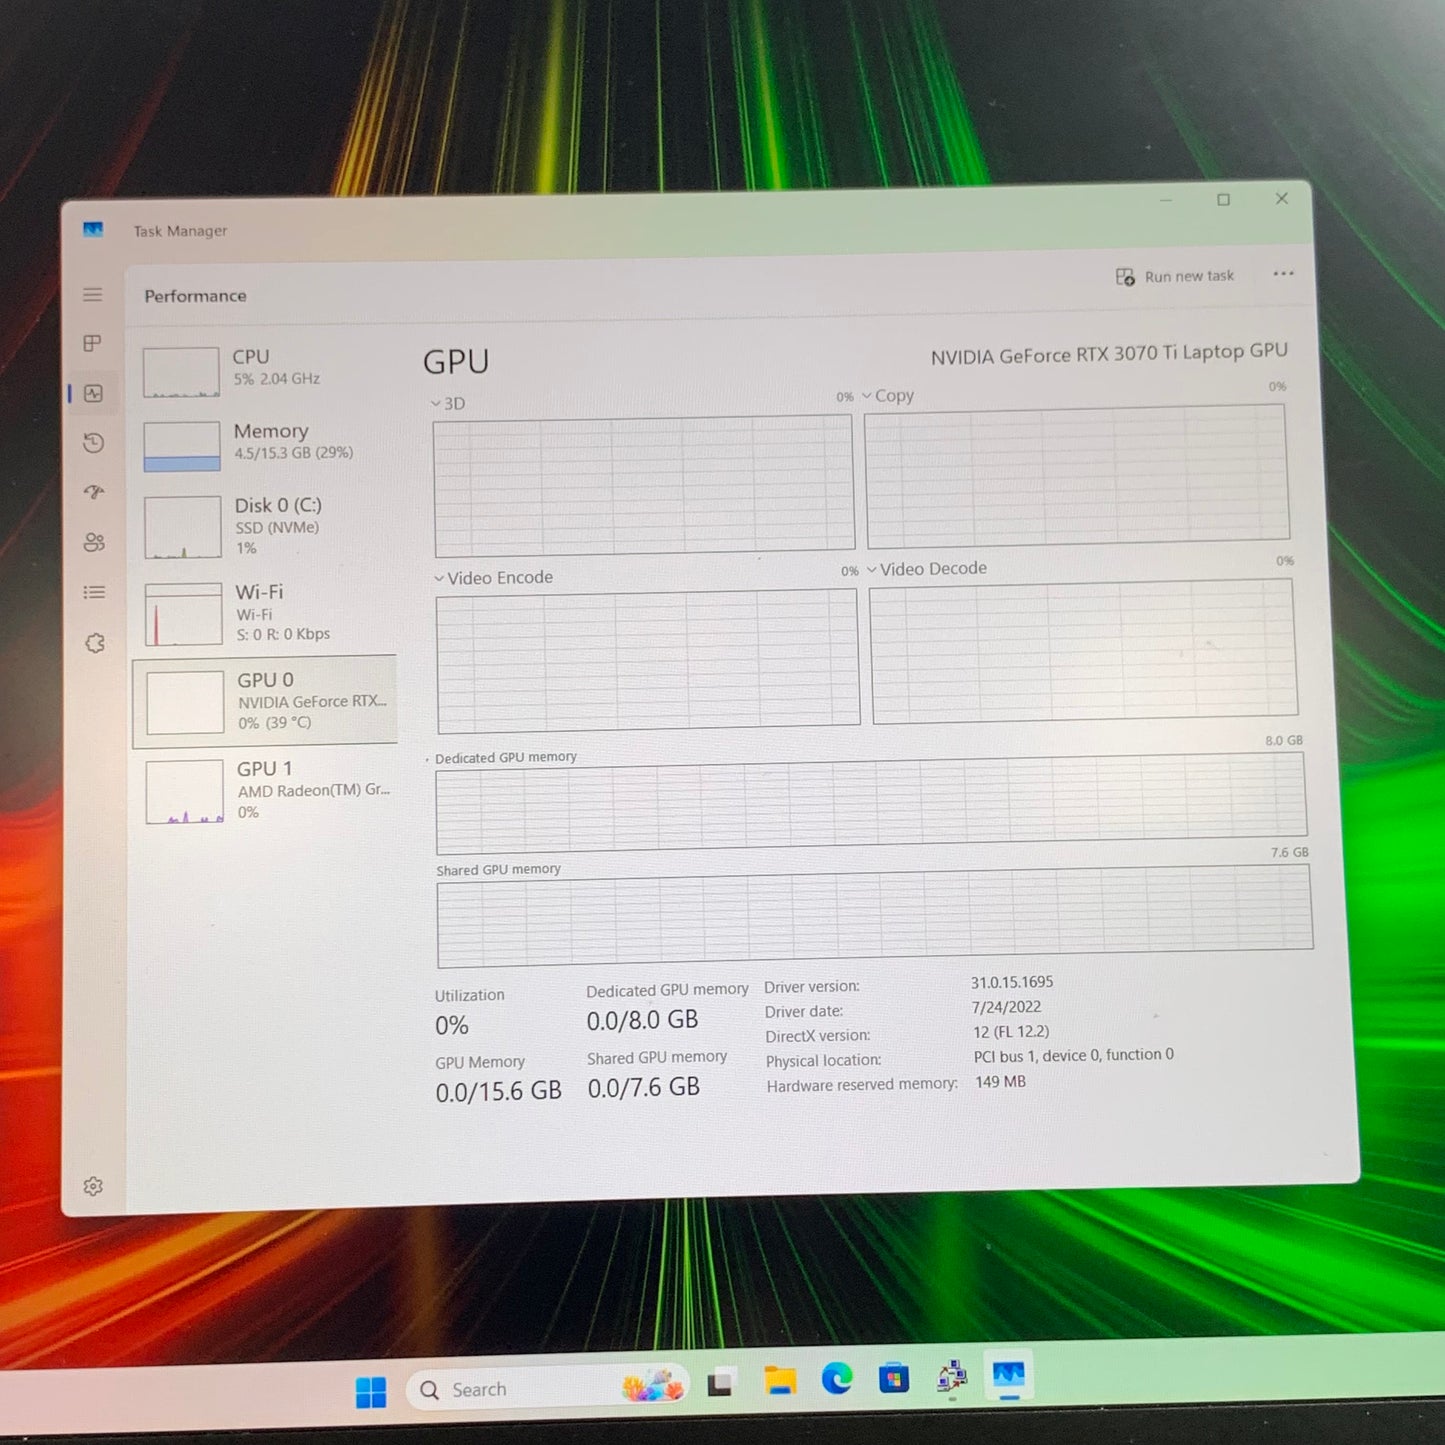Click the 149 MB hardware reserved value
1445x1445 pixels.
click(1000, 1082)
